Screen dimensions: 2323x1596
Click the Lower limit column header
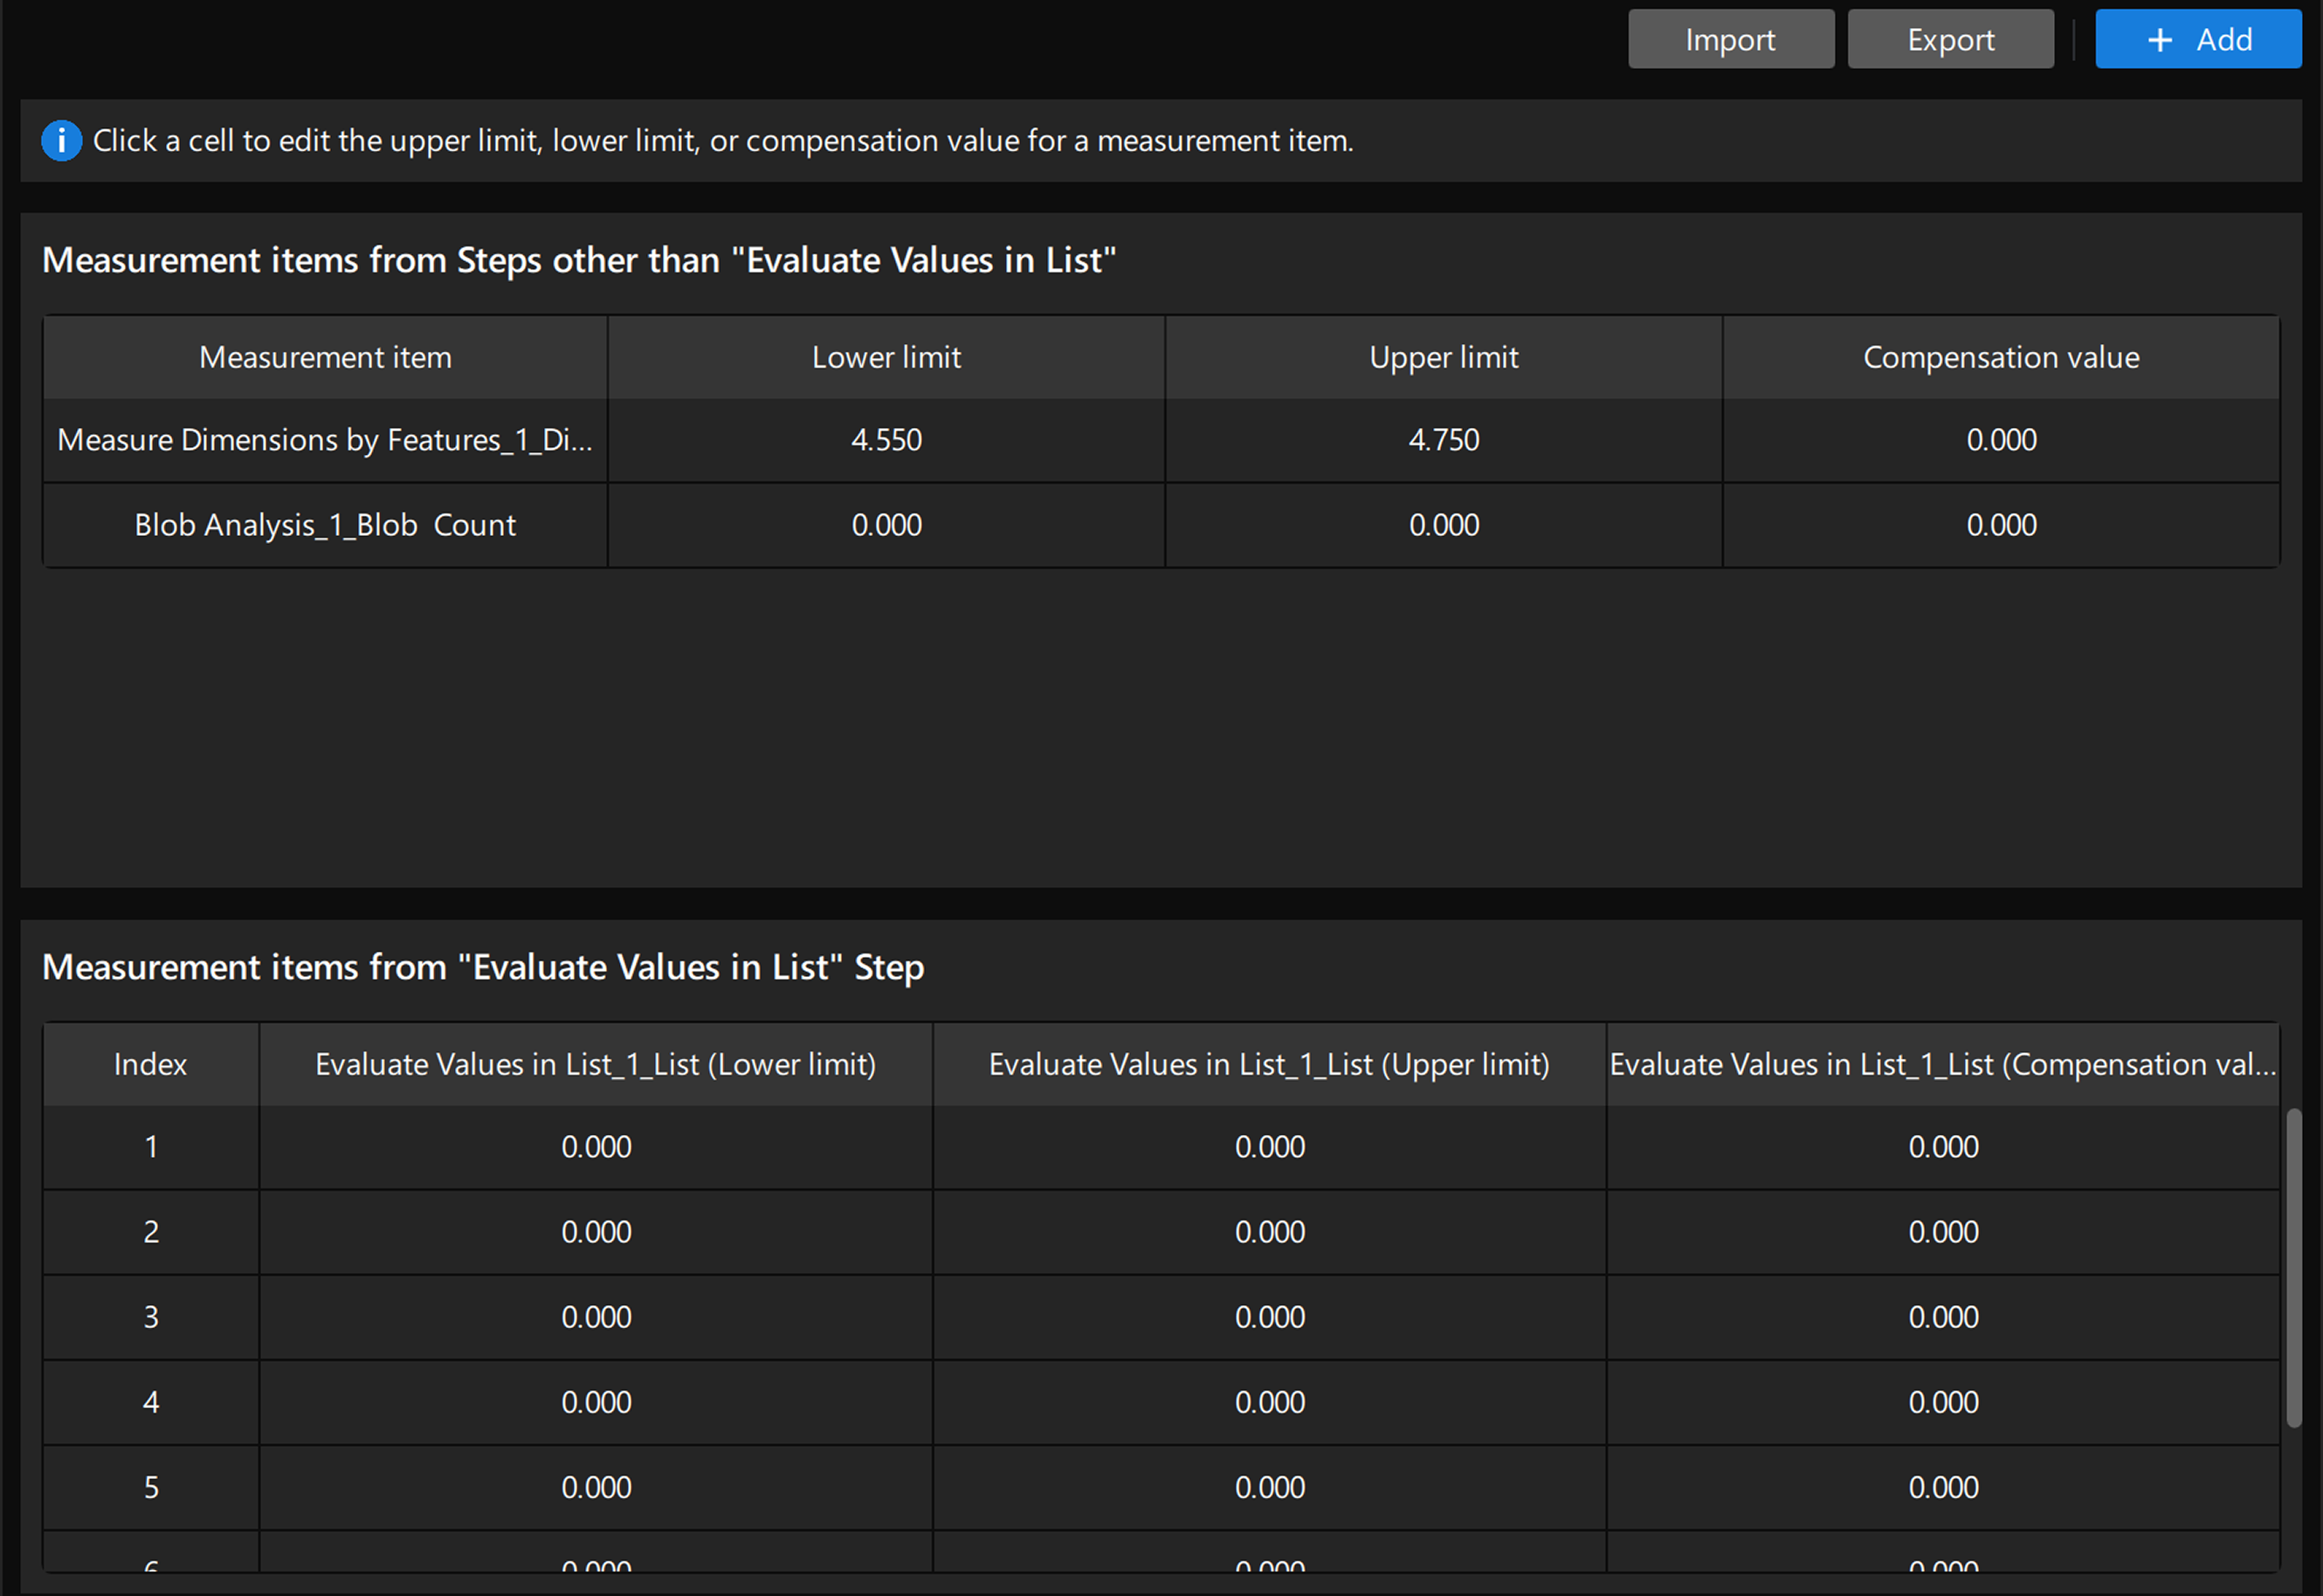click(x=886, y=356)
